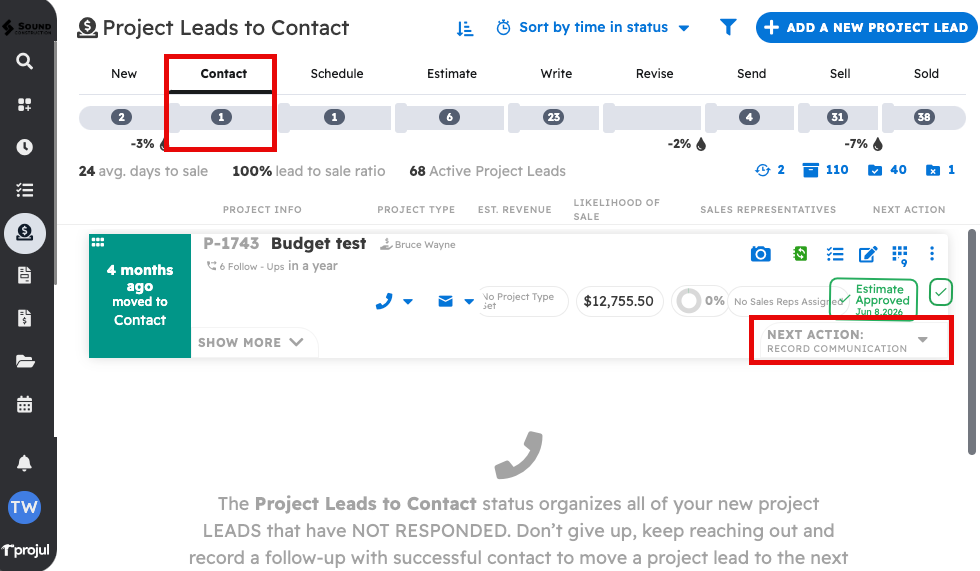980x571 pixels.
Task: Click the Estimate Approved badge
Action: coord(873,298)
